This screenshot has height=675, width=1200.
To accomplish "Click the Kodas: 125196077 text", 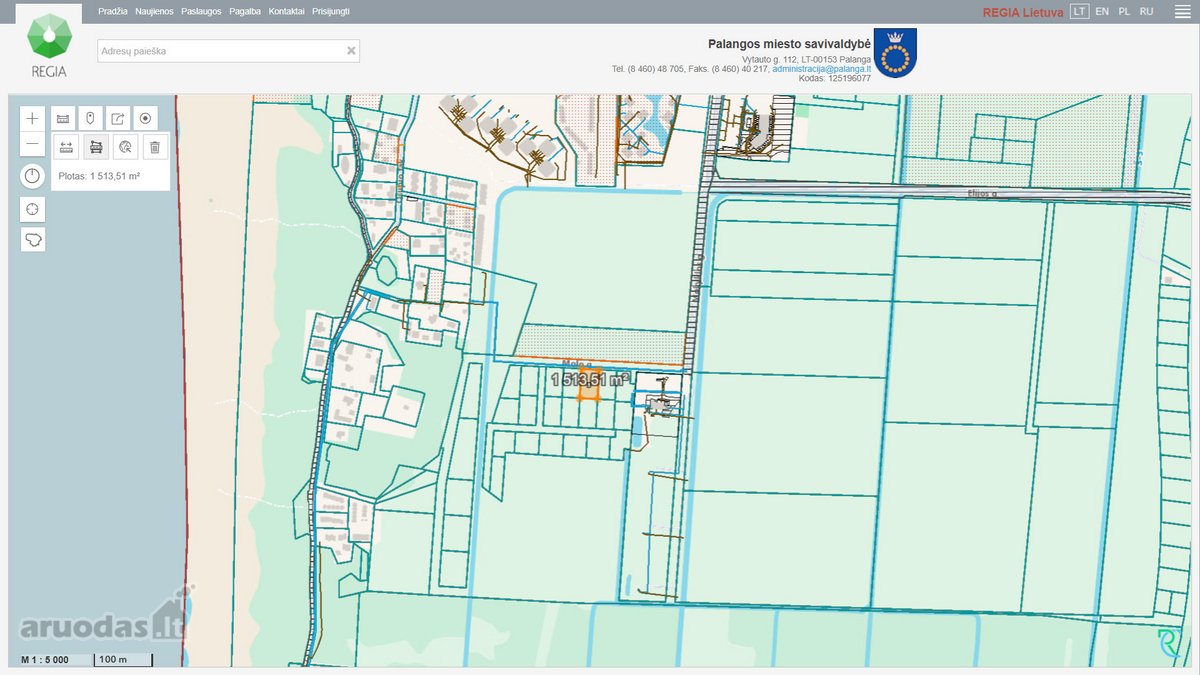I will (834, 78).
